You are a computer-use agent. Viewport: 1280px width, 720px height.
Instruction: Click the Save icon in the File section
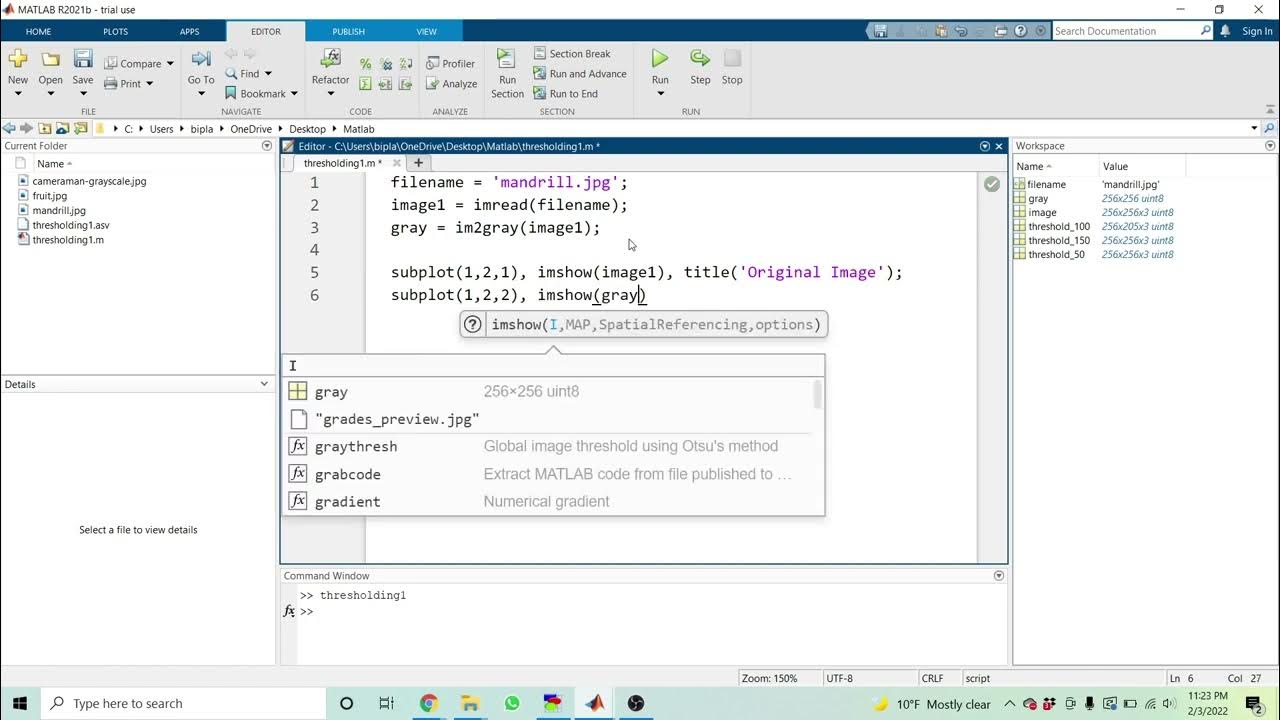coord(83,59)
